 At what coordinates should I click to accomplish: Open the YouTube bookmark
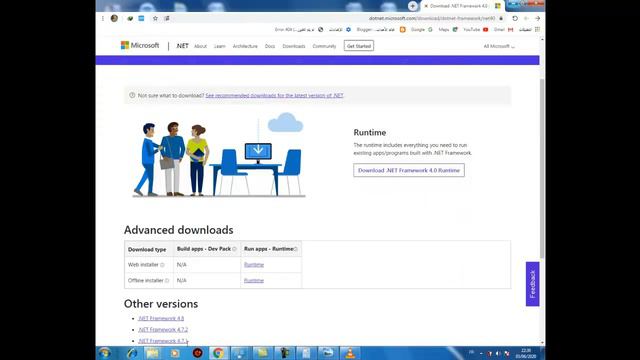[x=476, y=29]
